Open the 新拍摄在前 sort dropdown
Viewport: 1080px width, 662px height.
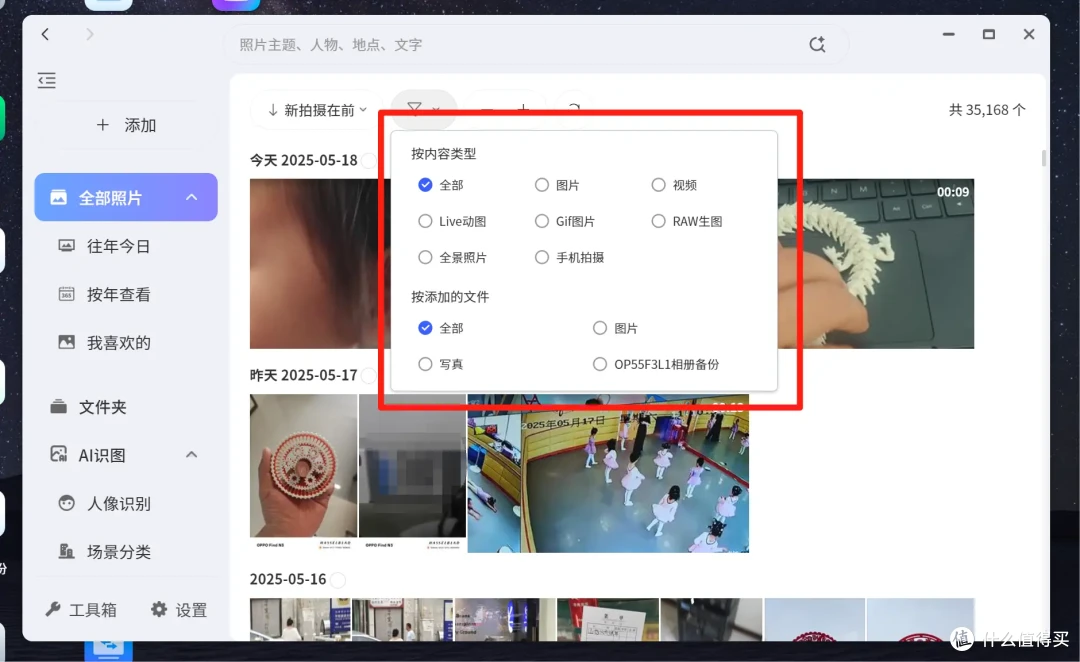318,110
